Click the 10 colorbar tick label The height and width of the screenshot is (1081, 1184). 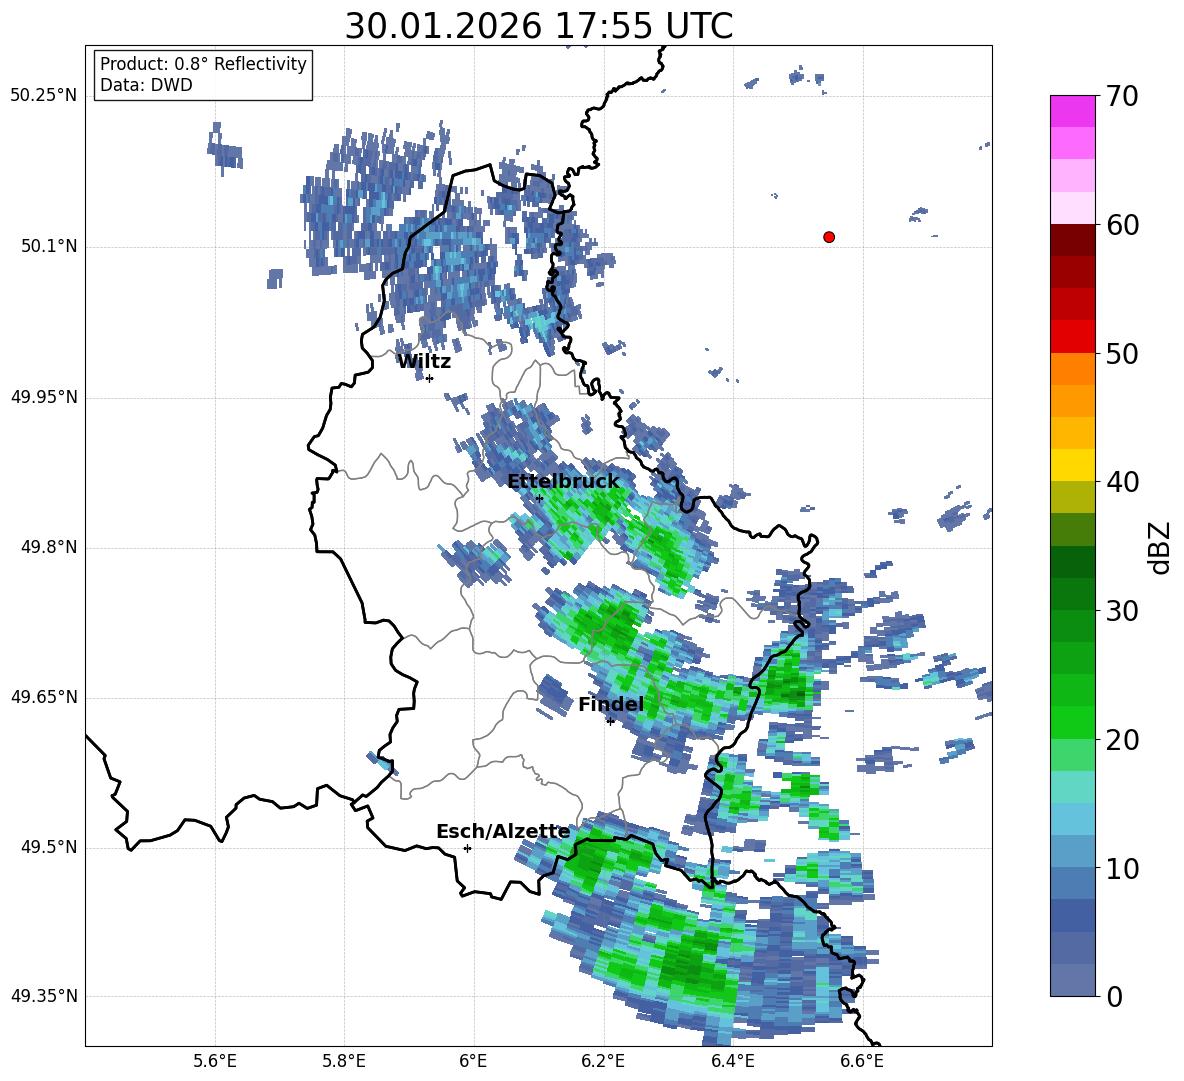click(x=1123, y=869)
